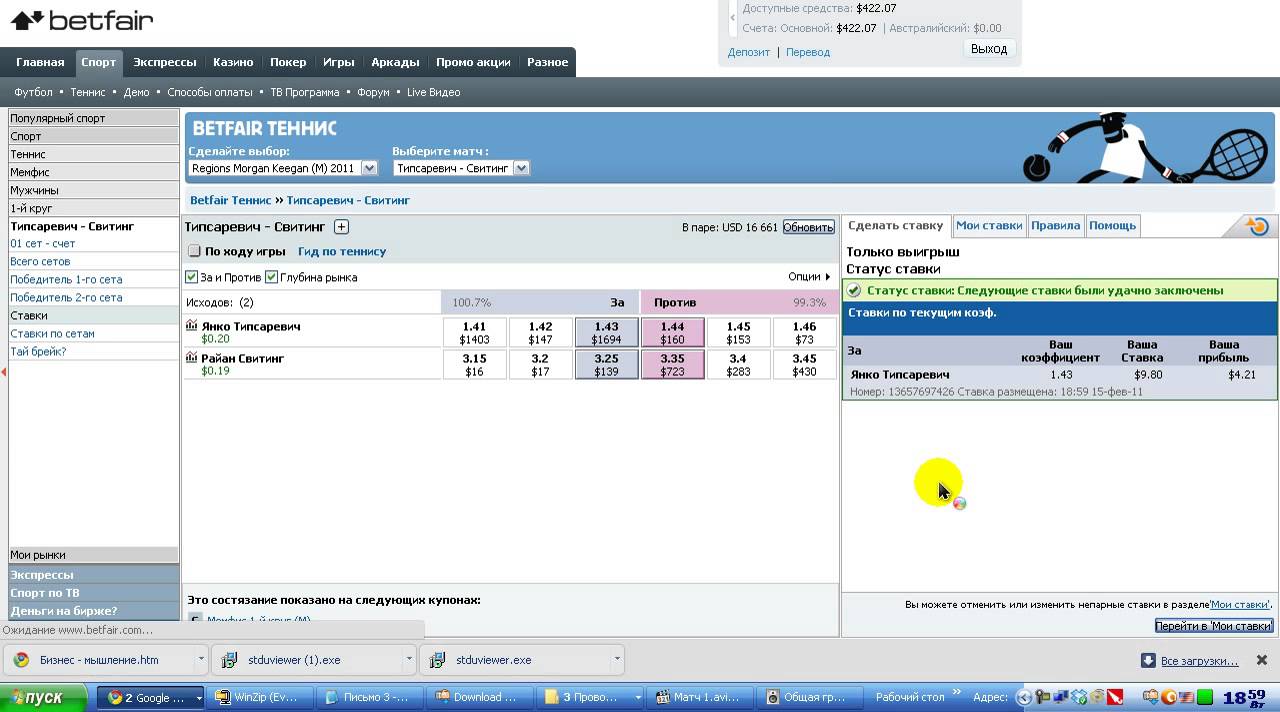Select lay price 1.44 for Типсаревич
Screen dimensions: 1280x712
click(x=672, y=333)
